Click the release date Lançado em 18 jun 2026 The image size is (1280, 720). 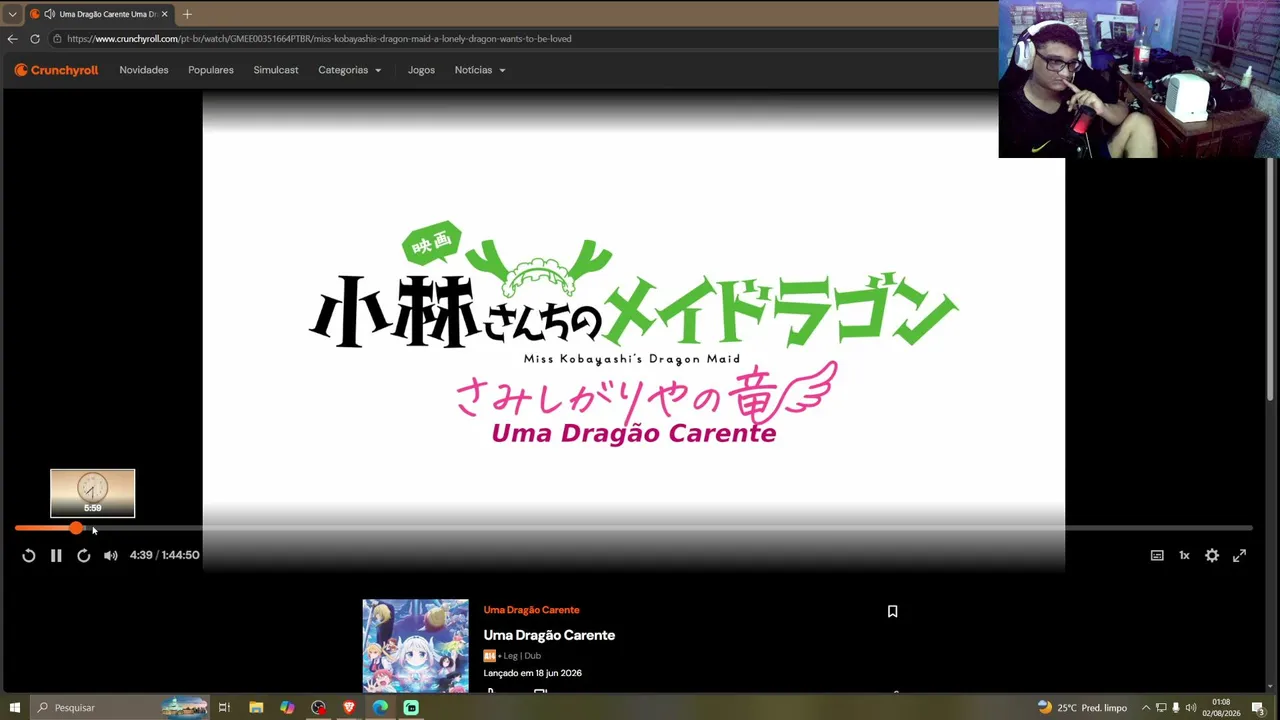[x=532, y=673]
